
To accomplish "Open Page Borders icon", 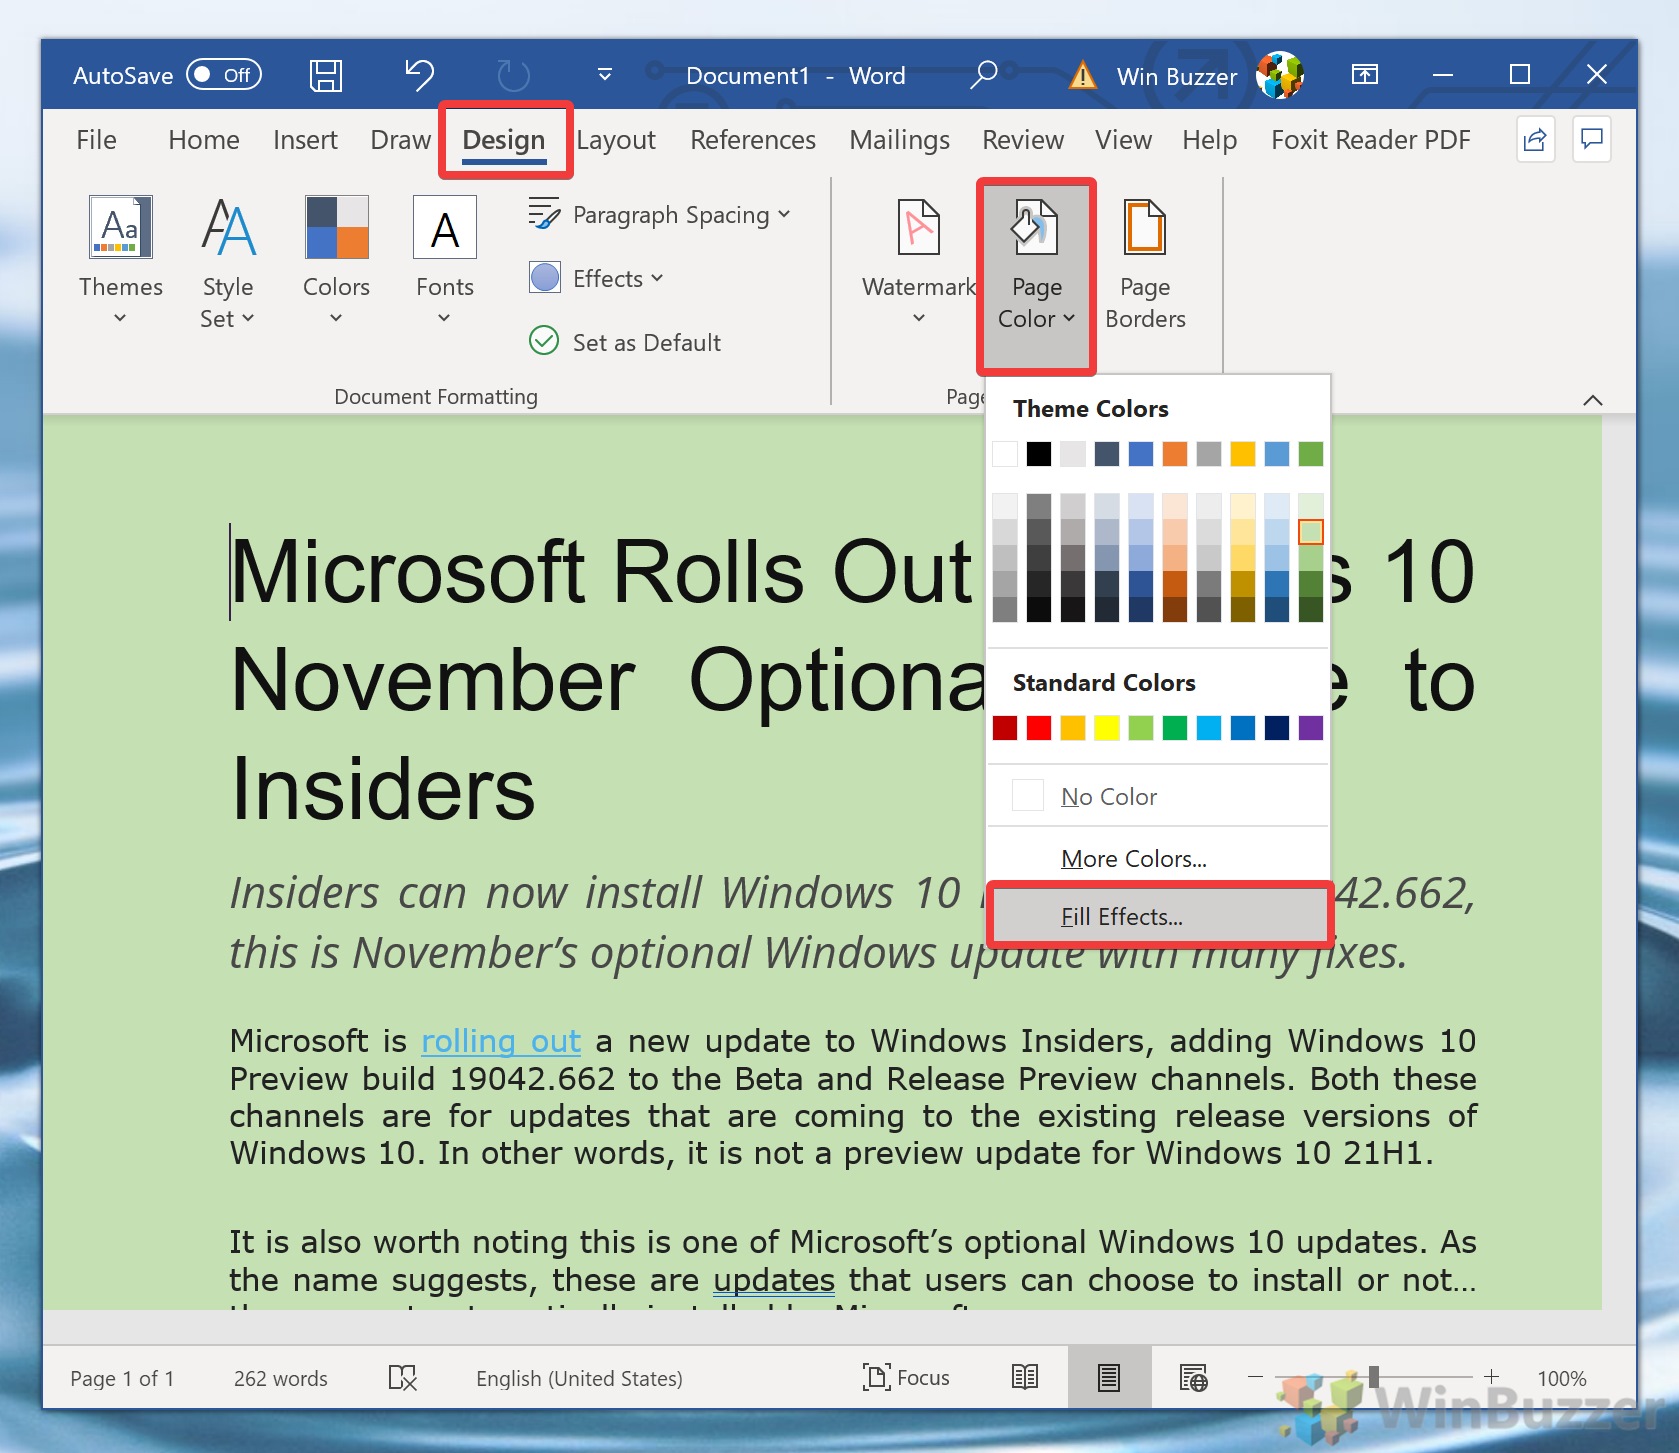I will (x=1145, y=227).
